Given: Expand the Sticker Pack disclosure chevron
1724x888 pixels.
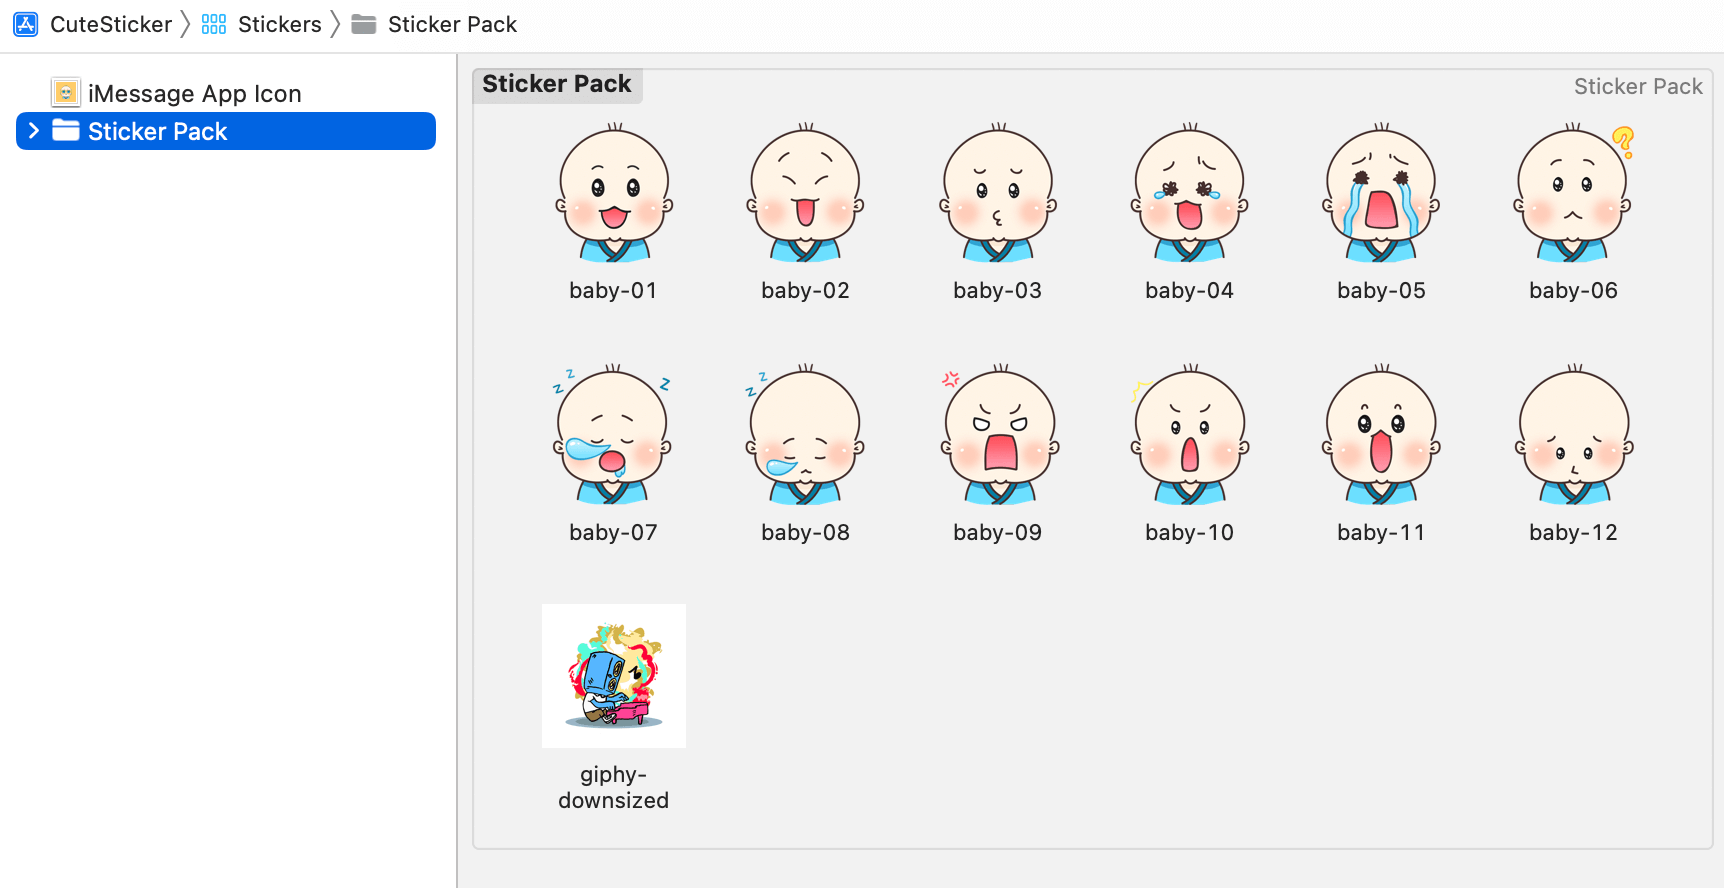Looking at the screenshot, I should [x=34, y=131].
